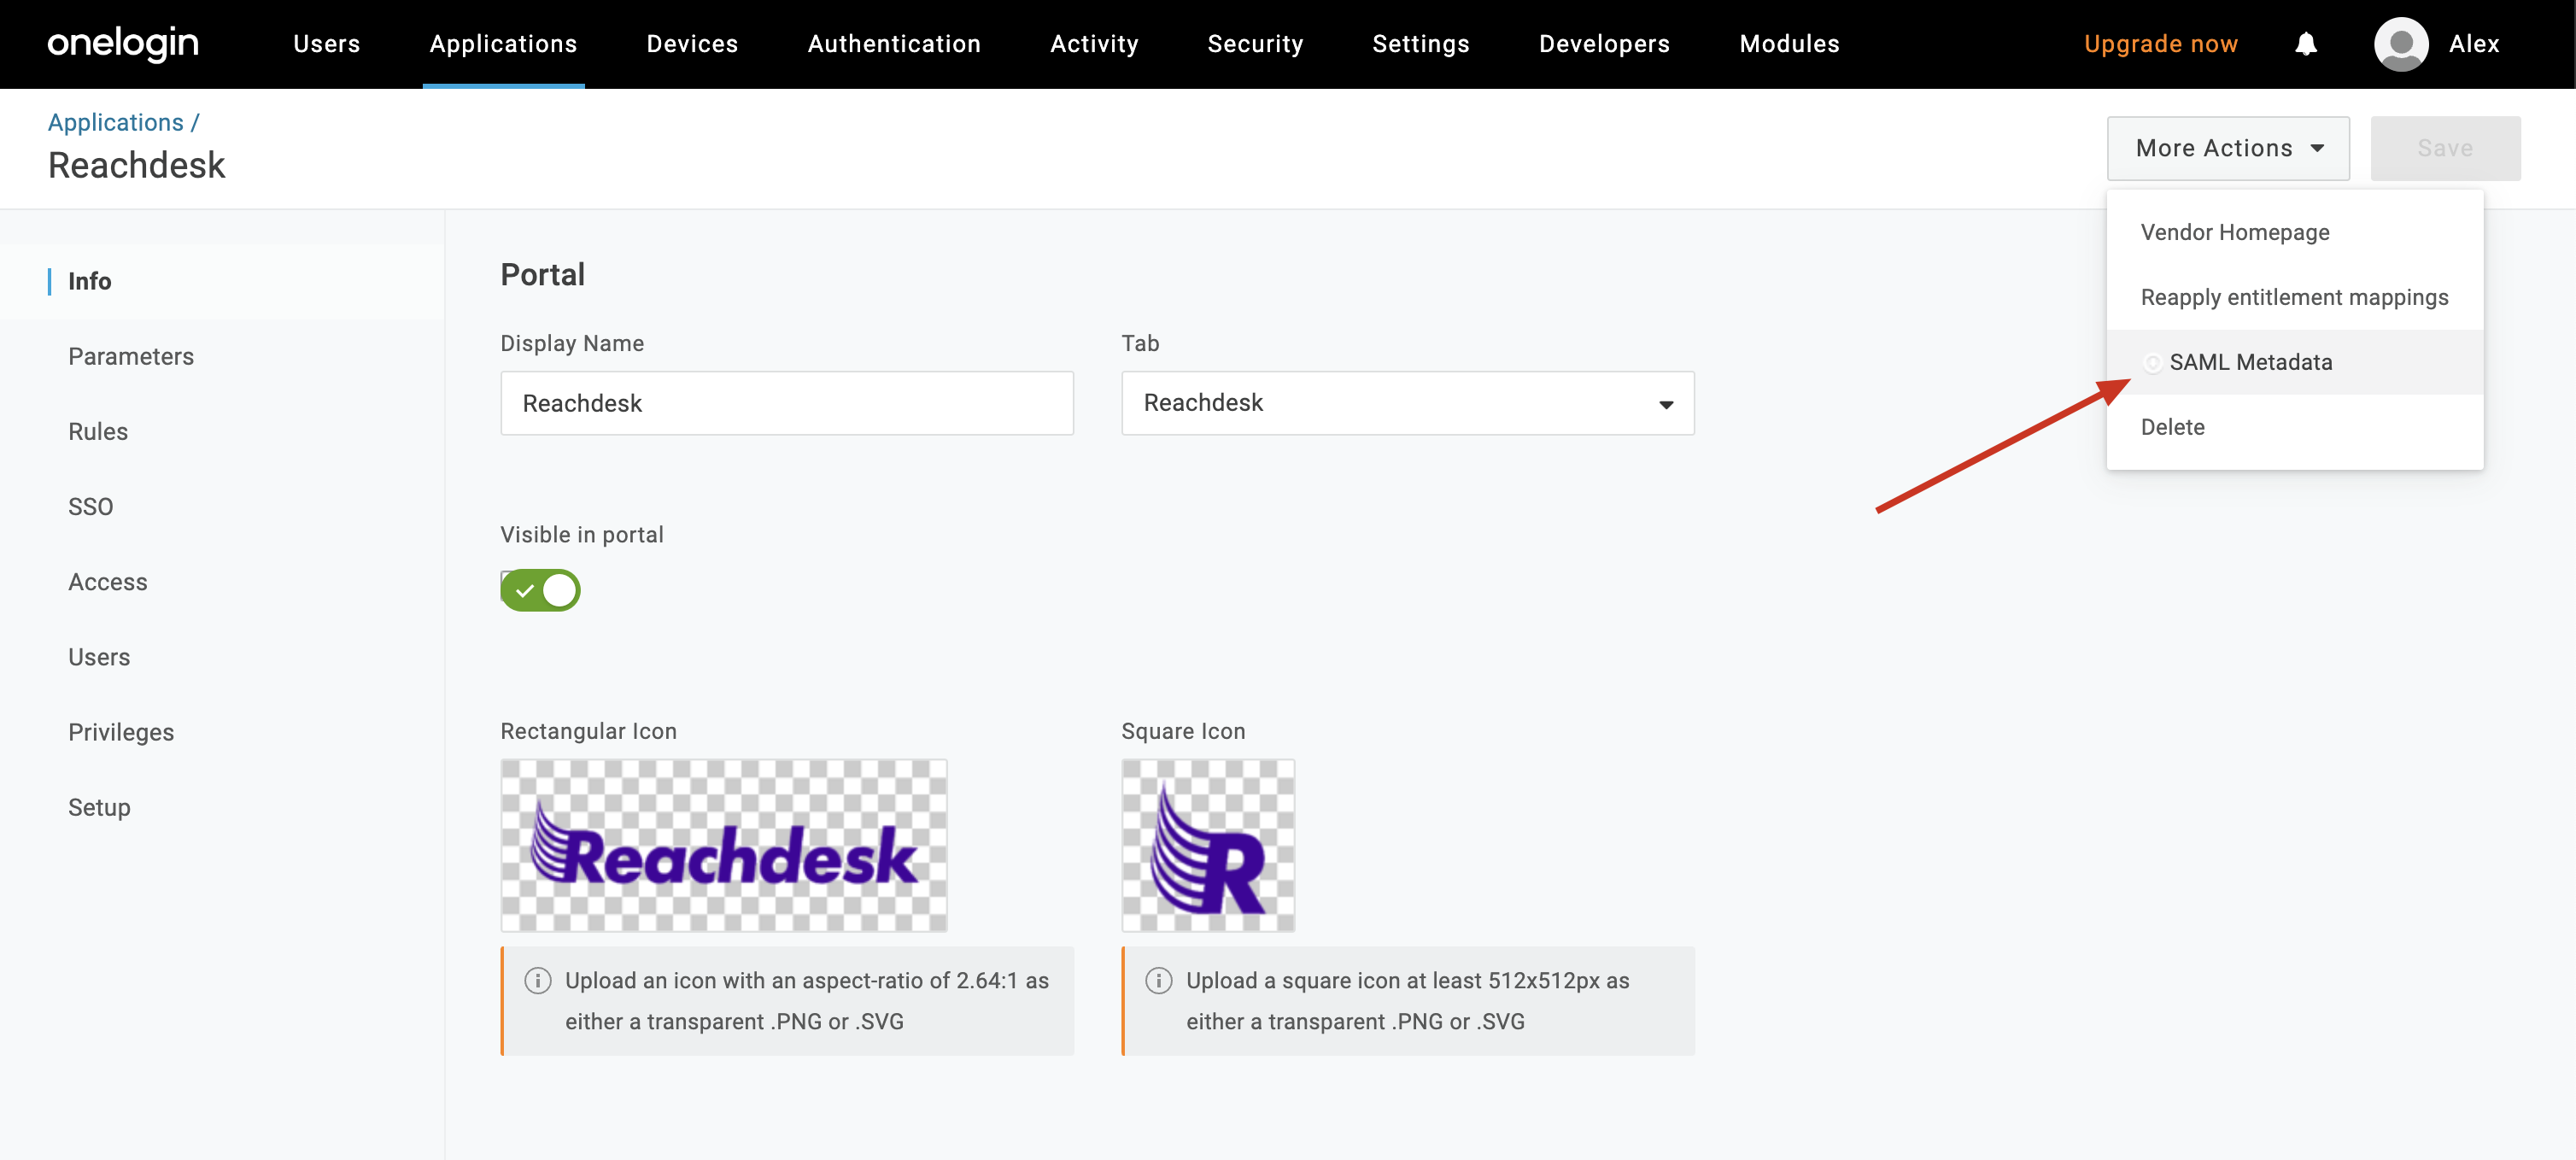Viewport: 2576px width, 1160px height.
Task: Switch to the Privileges sidebar tab
Action: coord(121,732)
